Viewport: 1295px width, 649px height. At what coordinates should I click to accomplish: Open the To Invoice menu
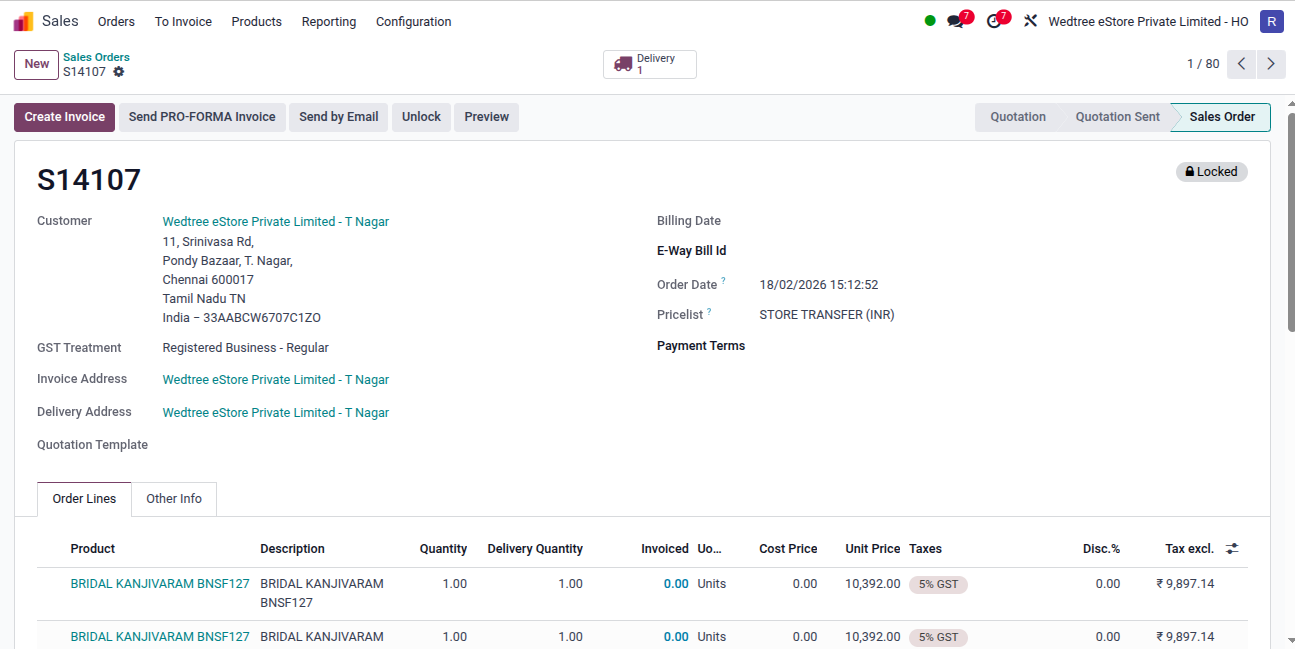click(x=183, y=21)
